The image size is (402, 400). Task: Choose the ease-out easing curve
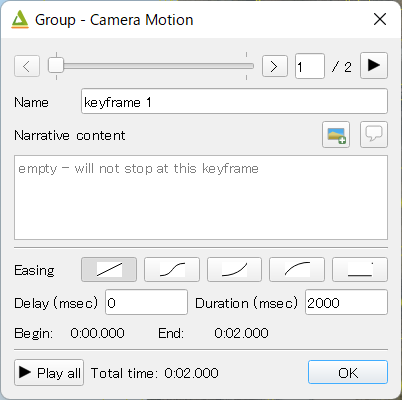pos(297,269)
